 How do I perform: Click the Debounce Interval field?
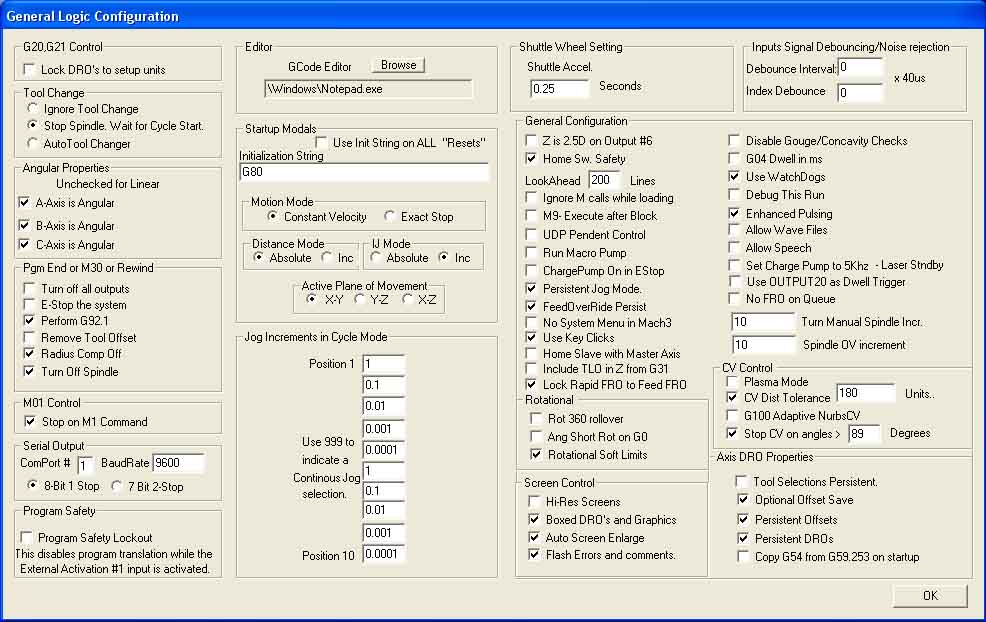pyautogui.click(x=860, y=68)
